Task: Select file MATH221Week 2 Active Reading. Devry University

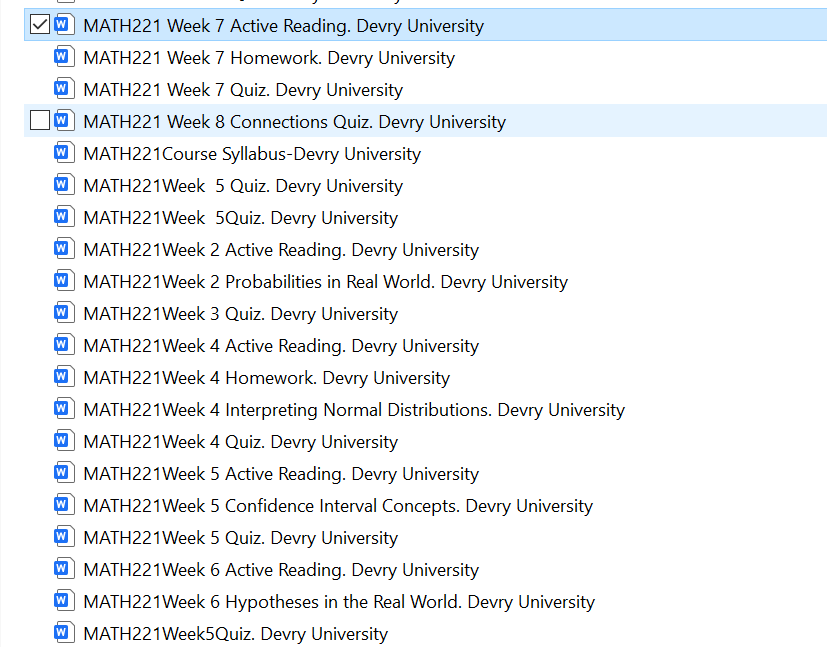Action: pyautogui.click(x=281, y=250)
